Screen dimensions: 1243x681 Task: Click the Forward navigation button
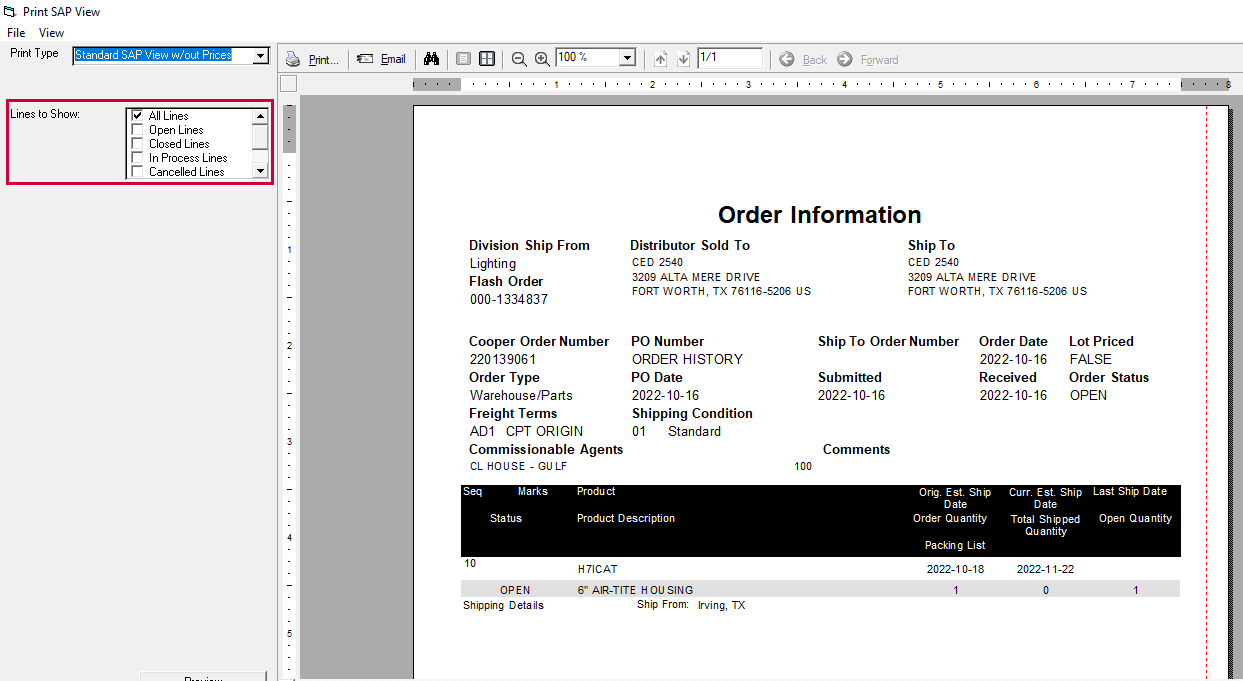point(868,59)
